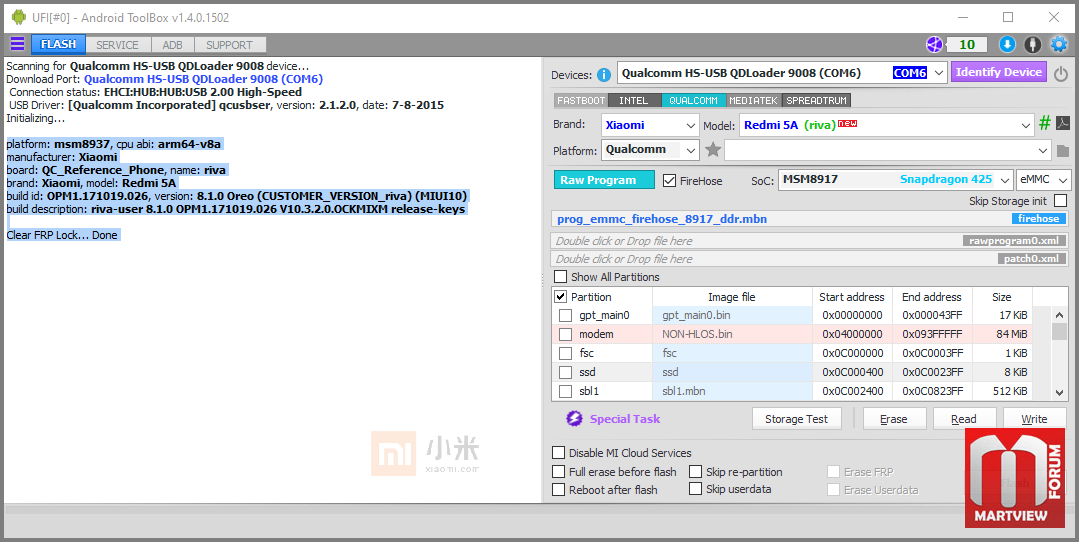Check Skip re-partition option
1079x542 pixels.
coord(696,472)
